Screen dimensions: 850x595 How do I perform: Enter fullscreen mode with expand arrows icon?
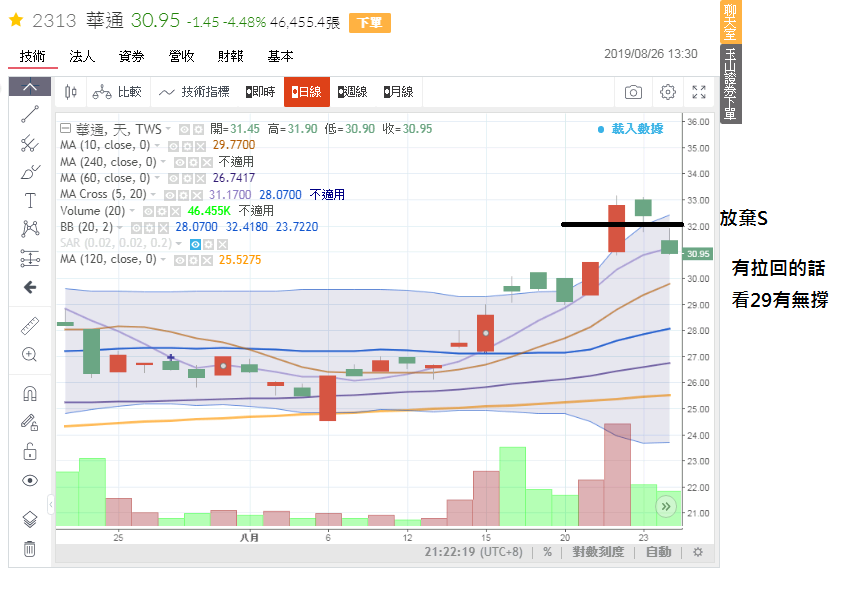pyautogui.click(x=699, y=92)
